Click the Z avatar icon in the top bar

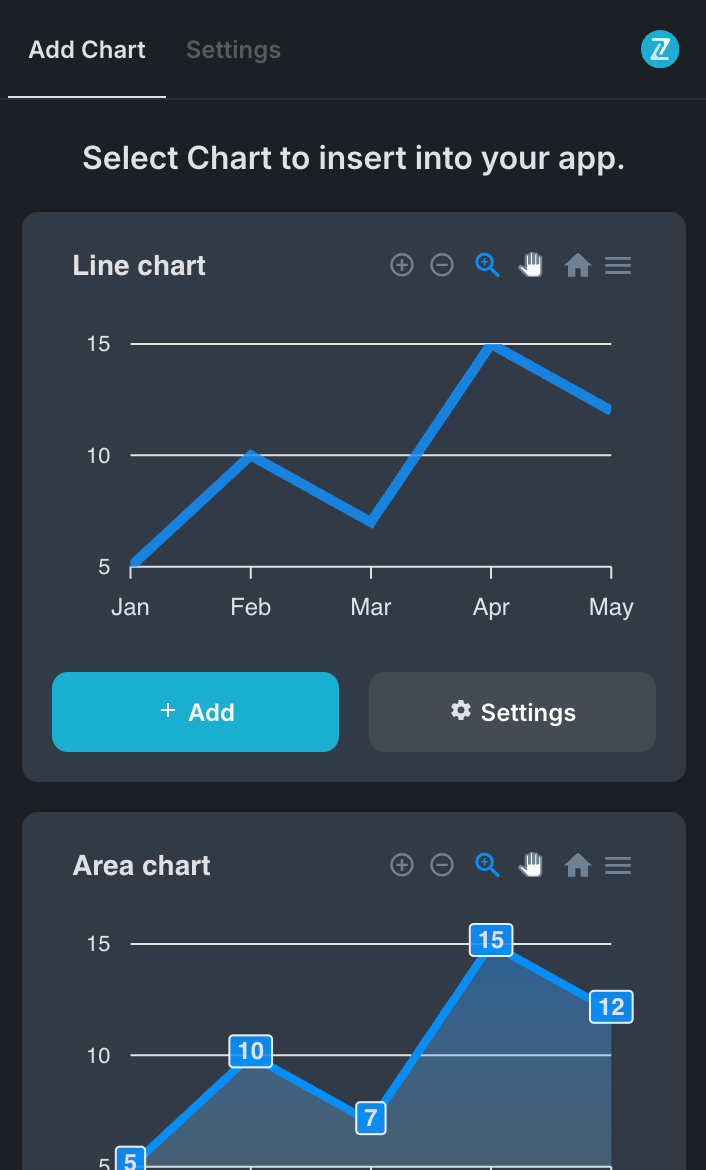click(659, 49)
